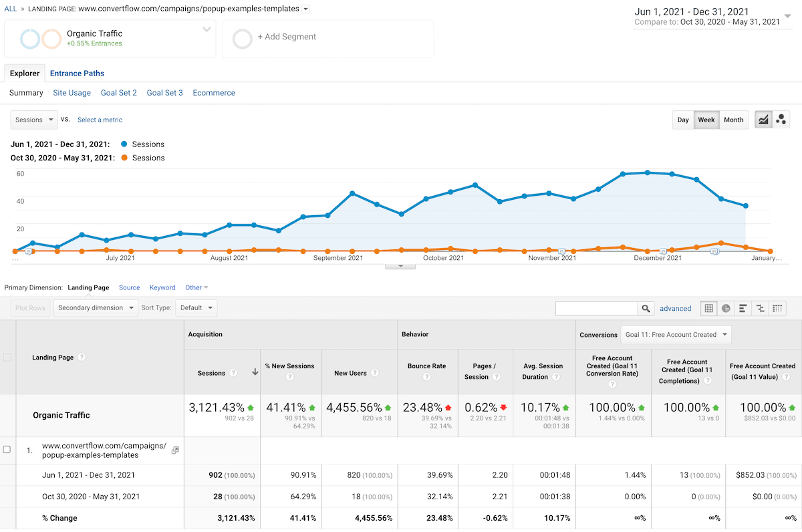Click help icon under % New Sessions
This screenshot has width=802, height=532.
290,377
